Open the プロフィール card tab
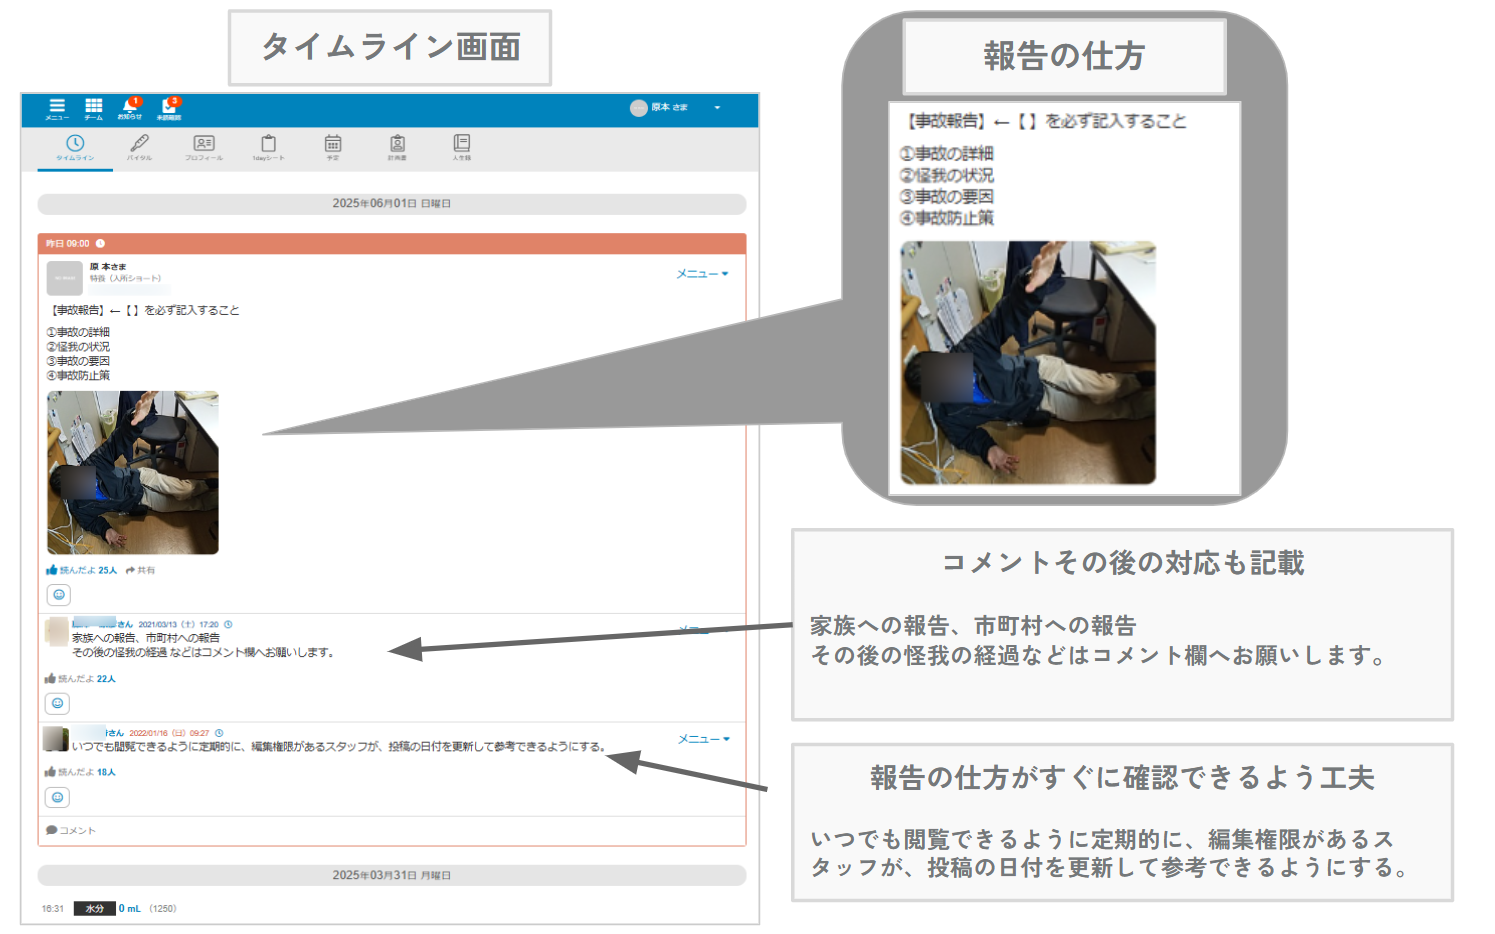Image resolution: width=1495 pixels, height=934 pixels. click(204, 147)
